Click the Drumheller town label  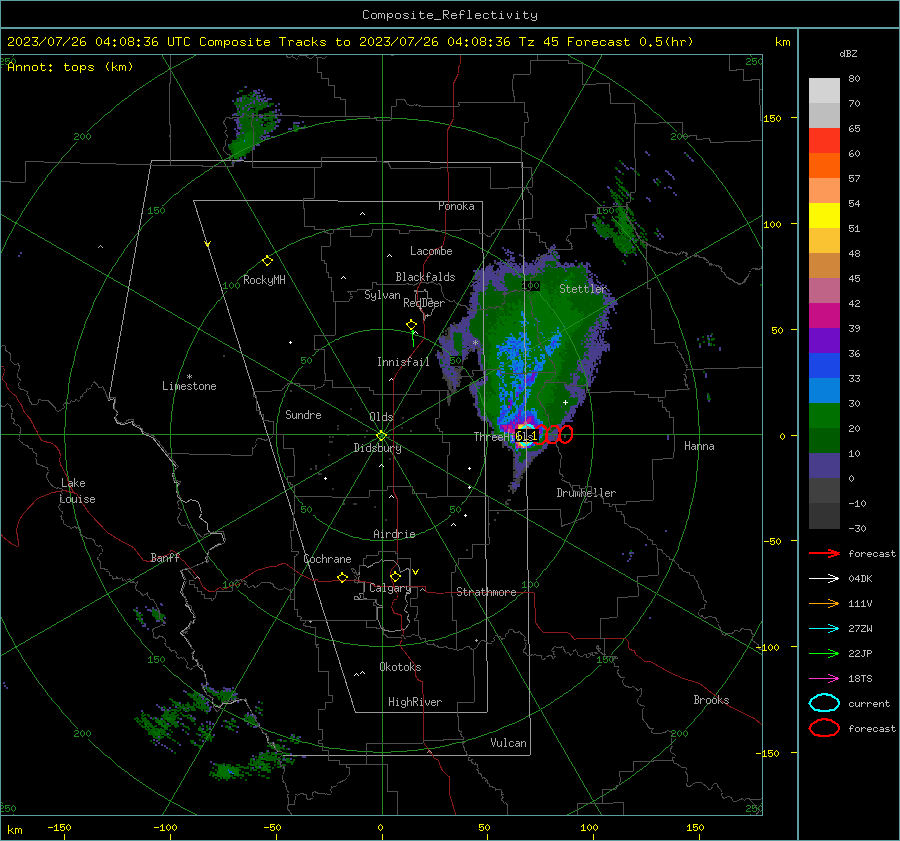(x=586, y=493)
